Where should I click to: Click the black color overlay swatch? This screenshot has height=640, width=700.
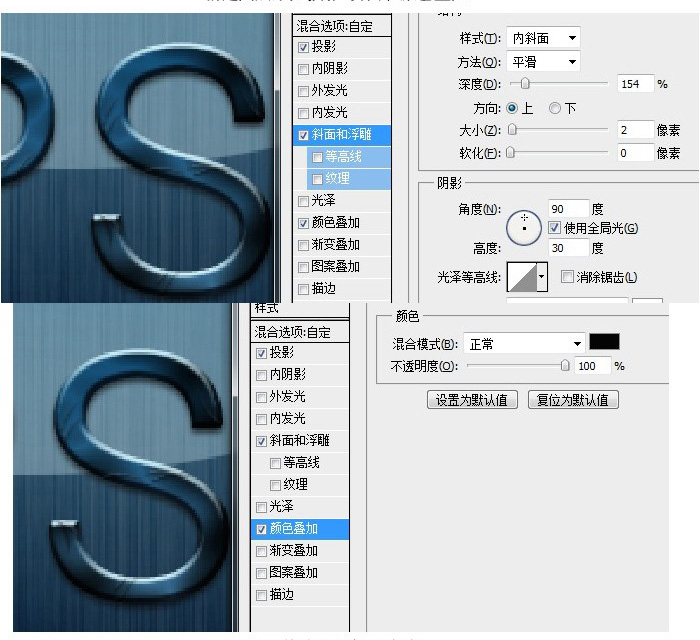pyautogui.click(x=605, y=342)
